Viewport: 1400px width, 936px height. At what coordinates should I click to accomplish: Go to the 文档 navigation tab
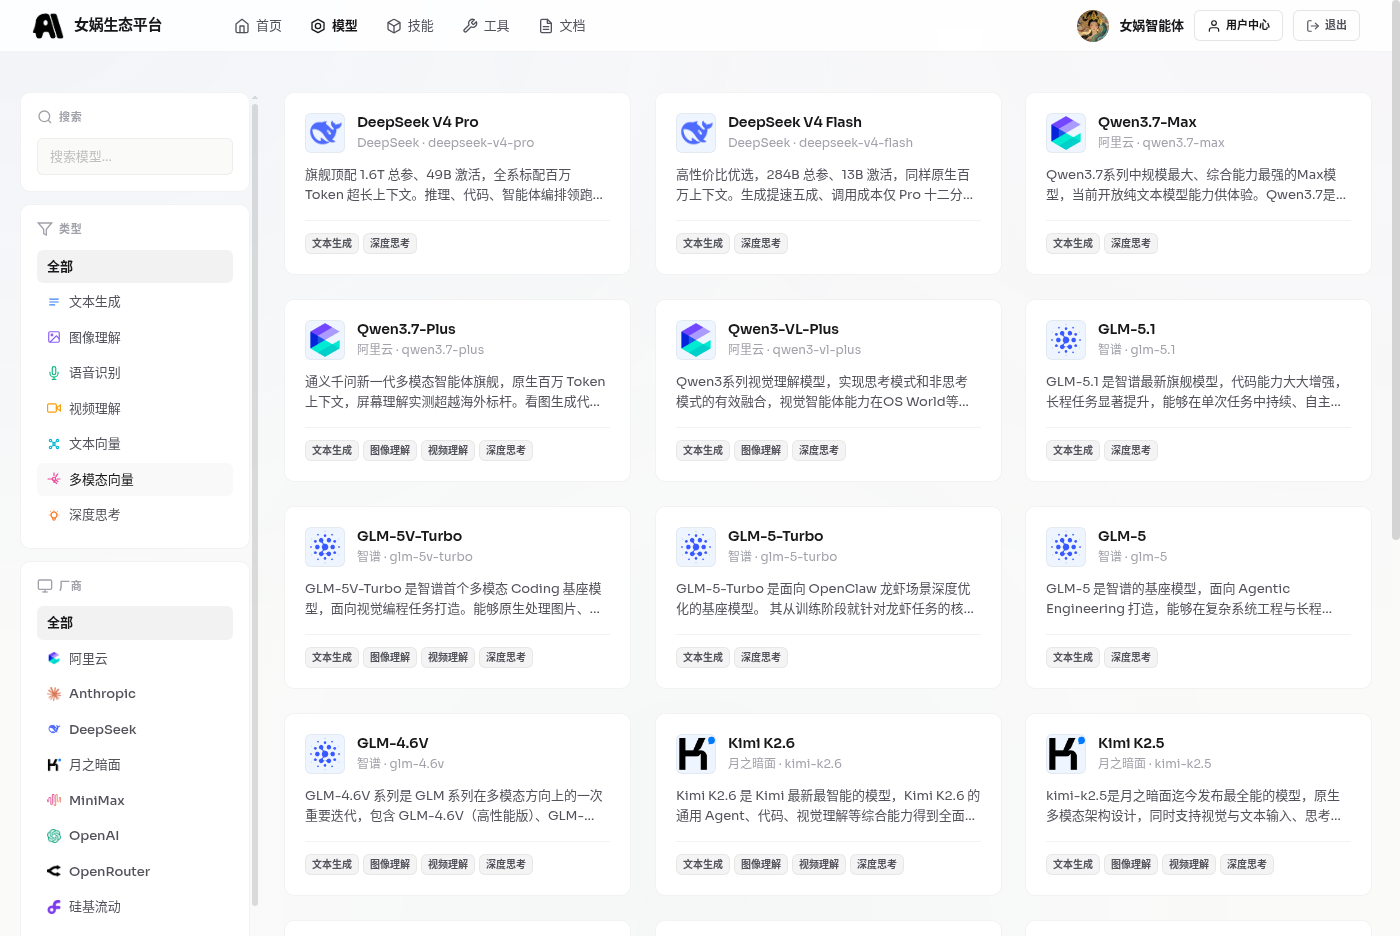coord(562,26)
